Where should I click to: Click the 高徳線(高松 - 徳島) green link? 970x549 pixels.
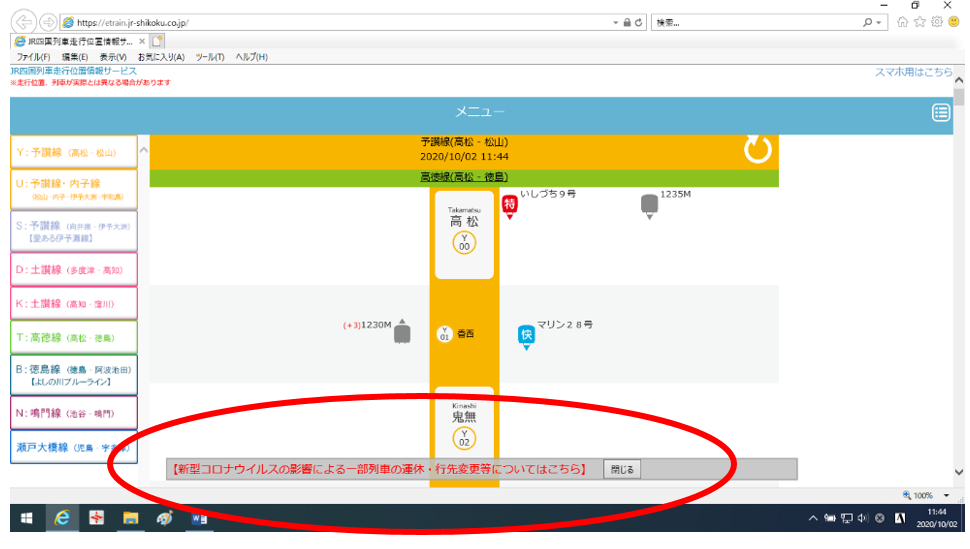[x=464, y=178]
